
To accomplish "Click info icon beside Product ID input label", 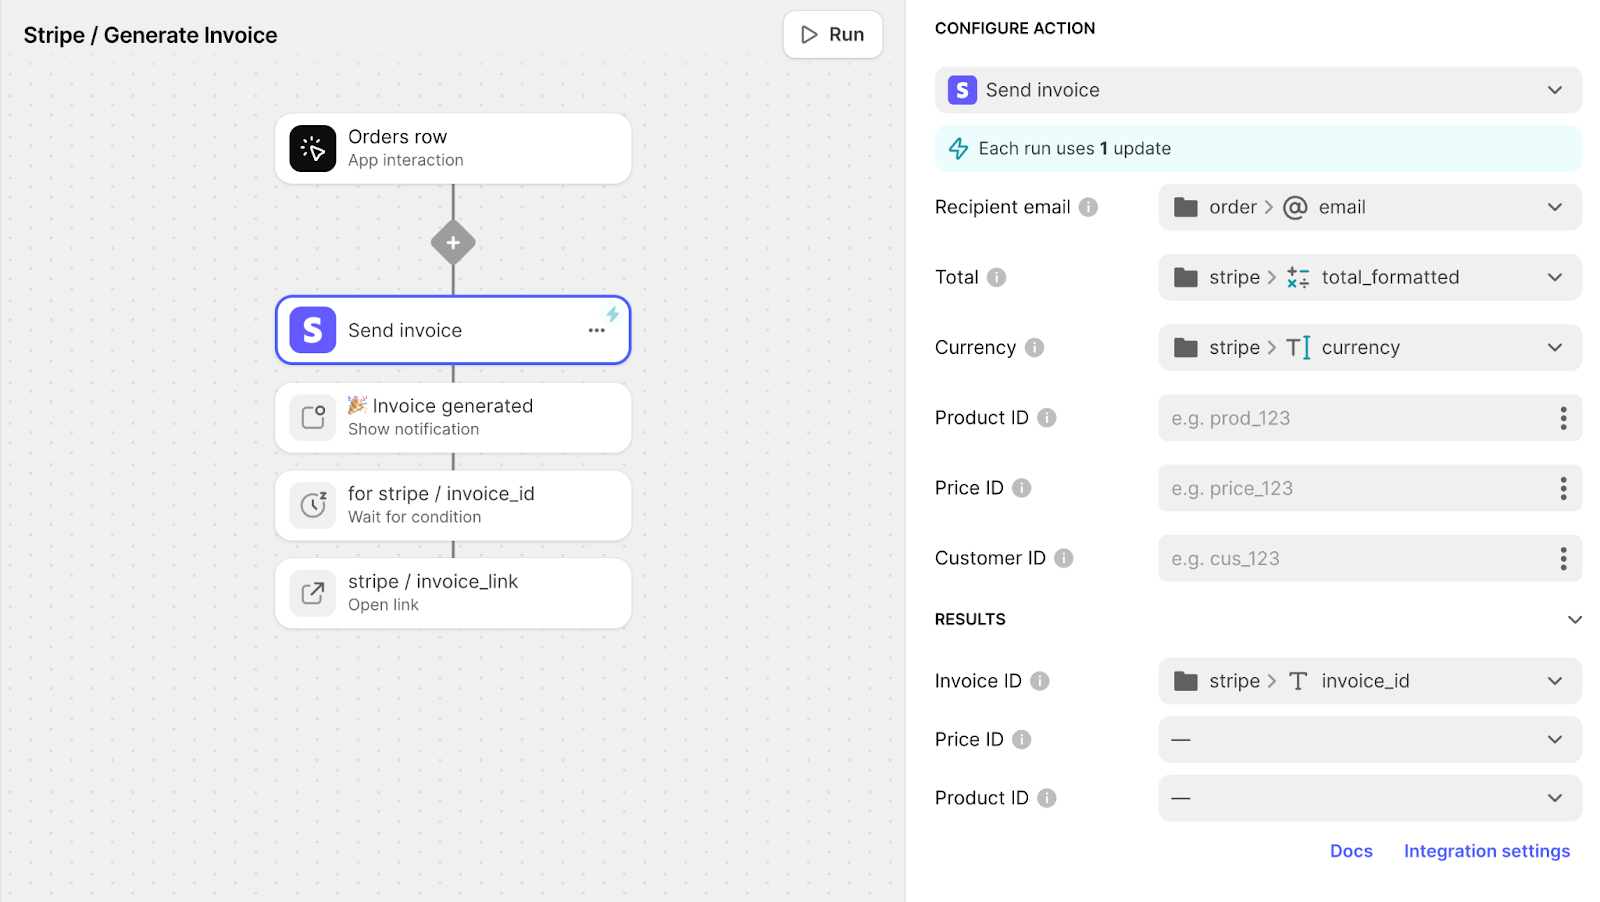I will pyautogui.click(x=1046, y=418).
